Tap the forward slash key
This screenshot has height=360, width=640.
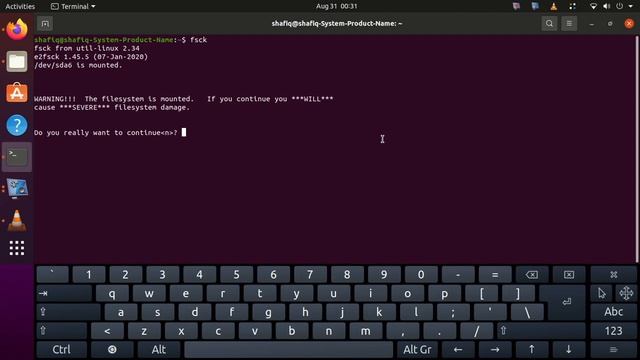pyautogui.click(x=476, y=331)
